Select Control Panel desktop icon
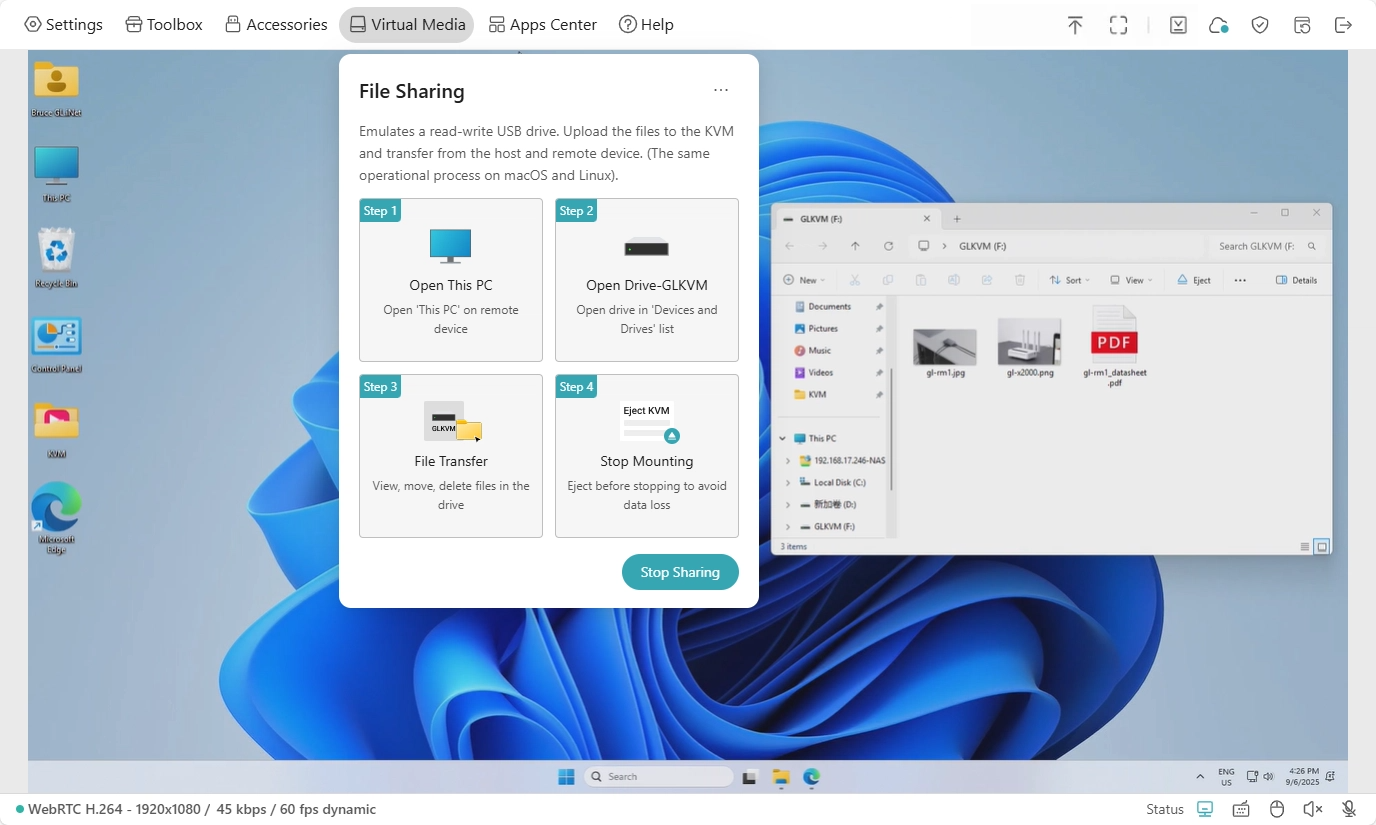The height and width of the screenshot is (825, 1376). 56,345
